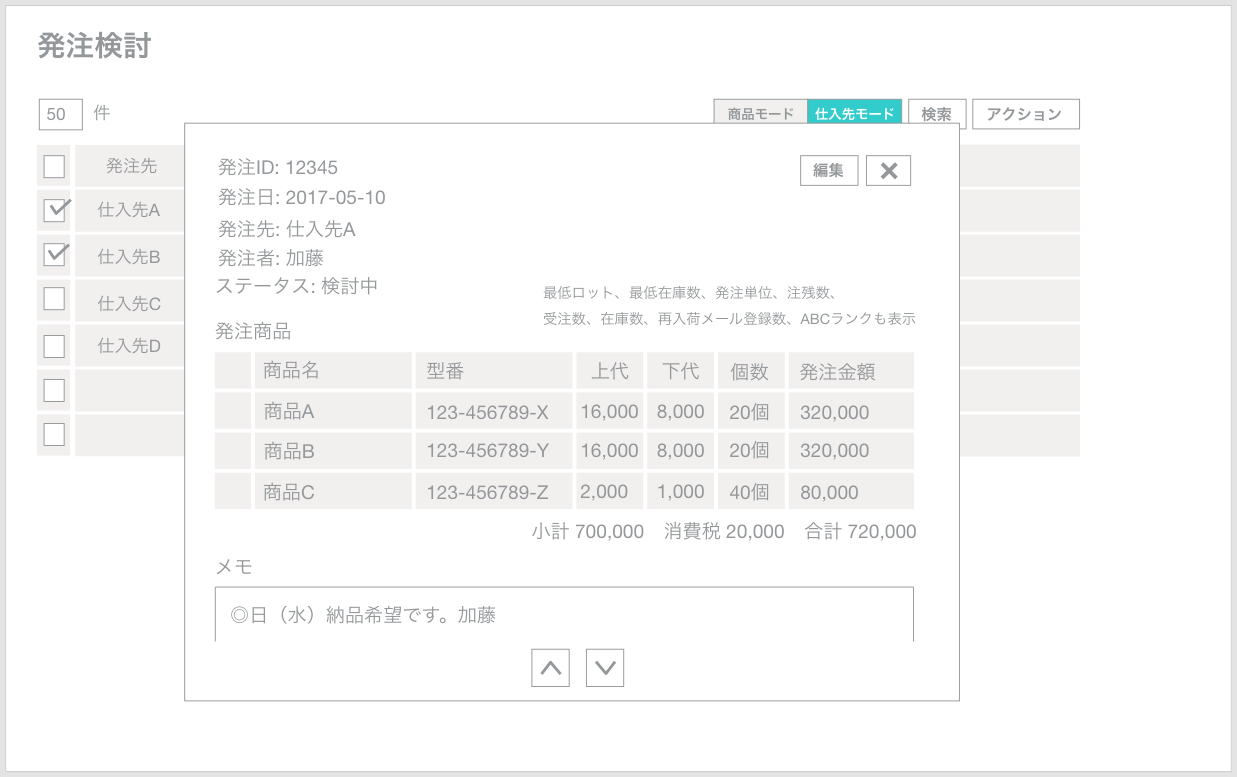Click the down chevron arrow button

[604, 668]
